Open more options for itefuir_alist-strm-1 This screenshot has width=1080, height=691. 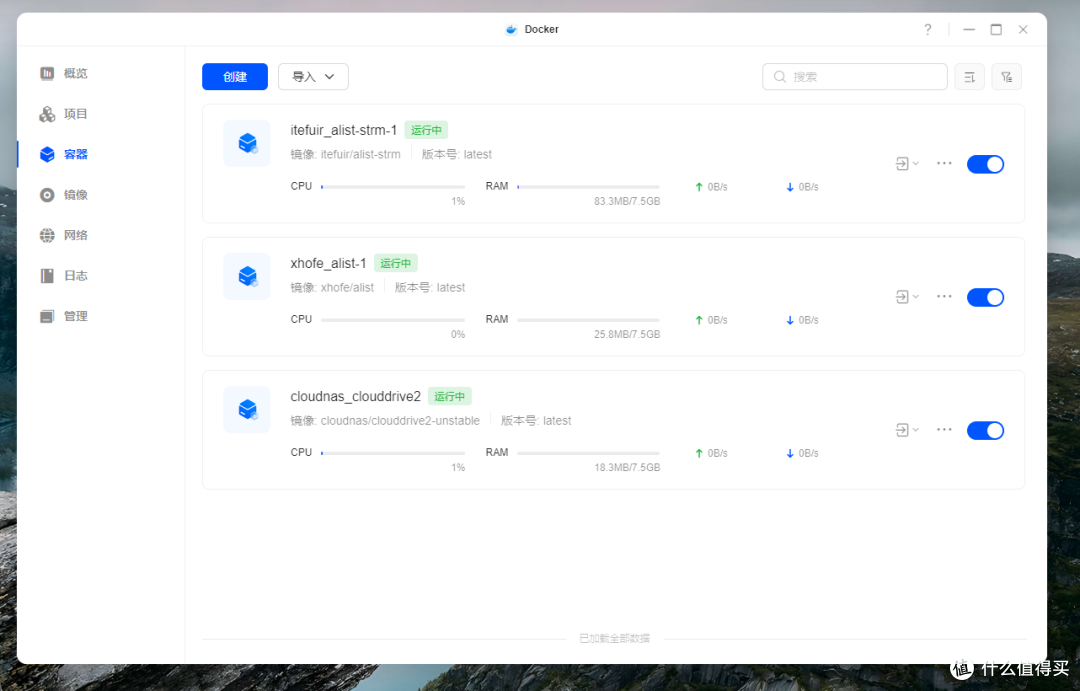944,163
